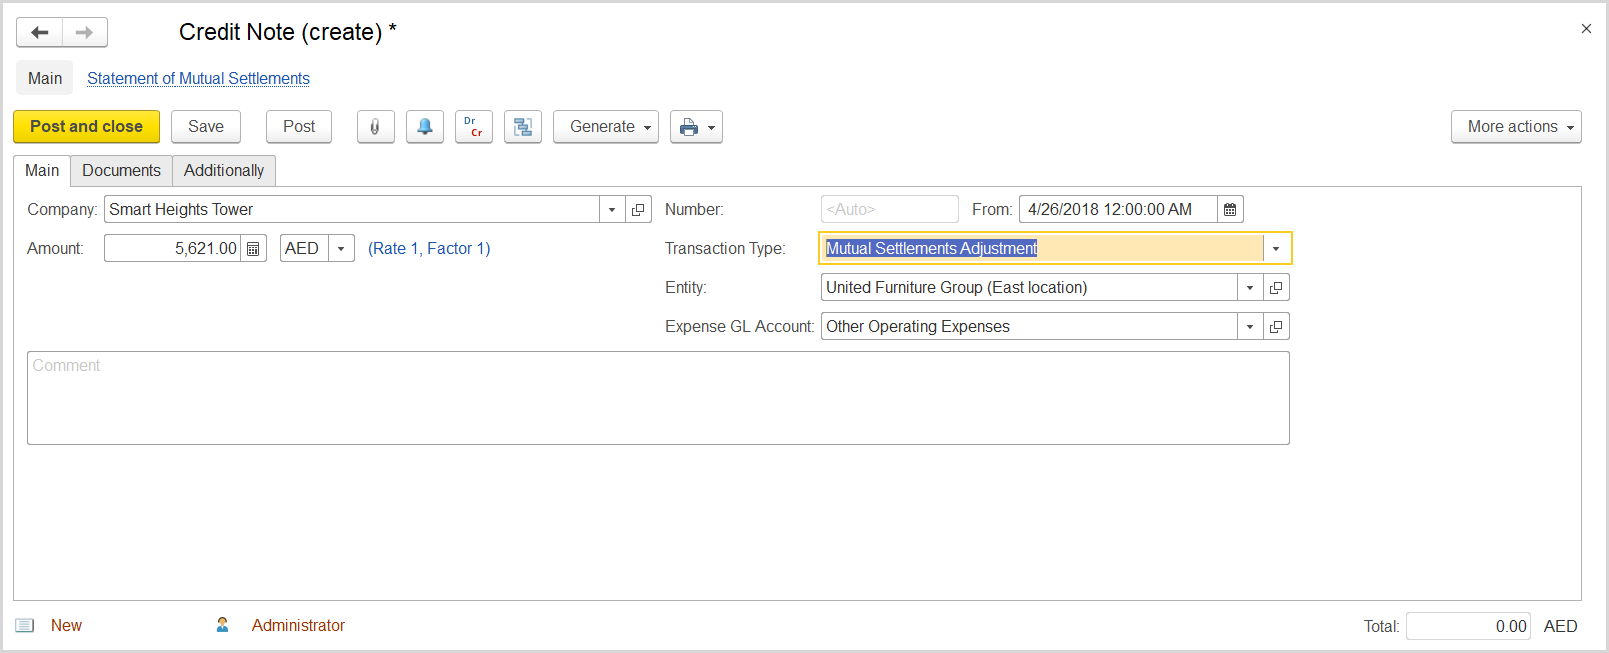Expand the Expense GL Account dropdown

click(1250, 326)
